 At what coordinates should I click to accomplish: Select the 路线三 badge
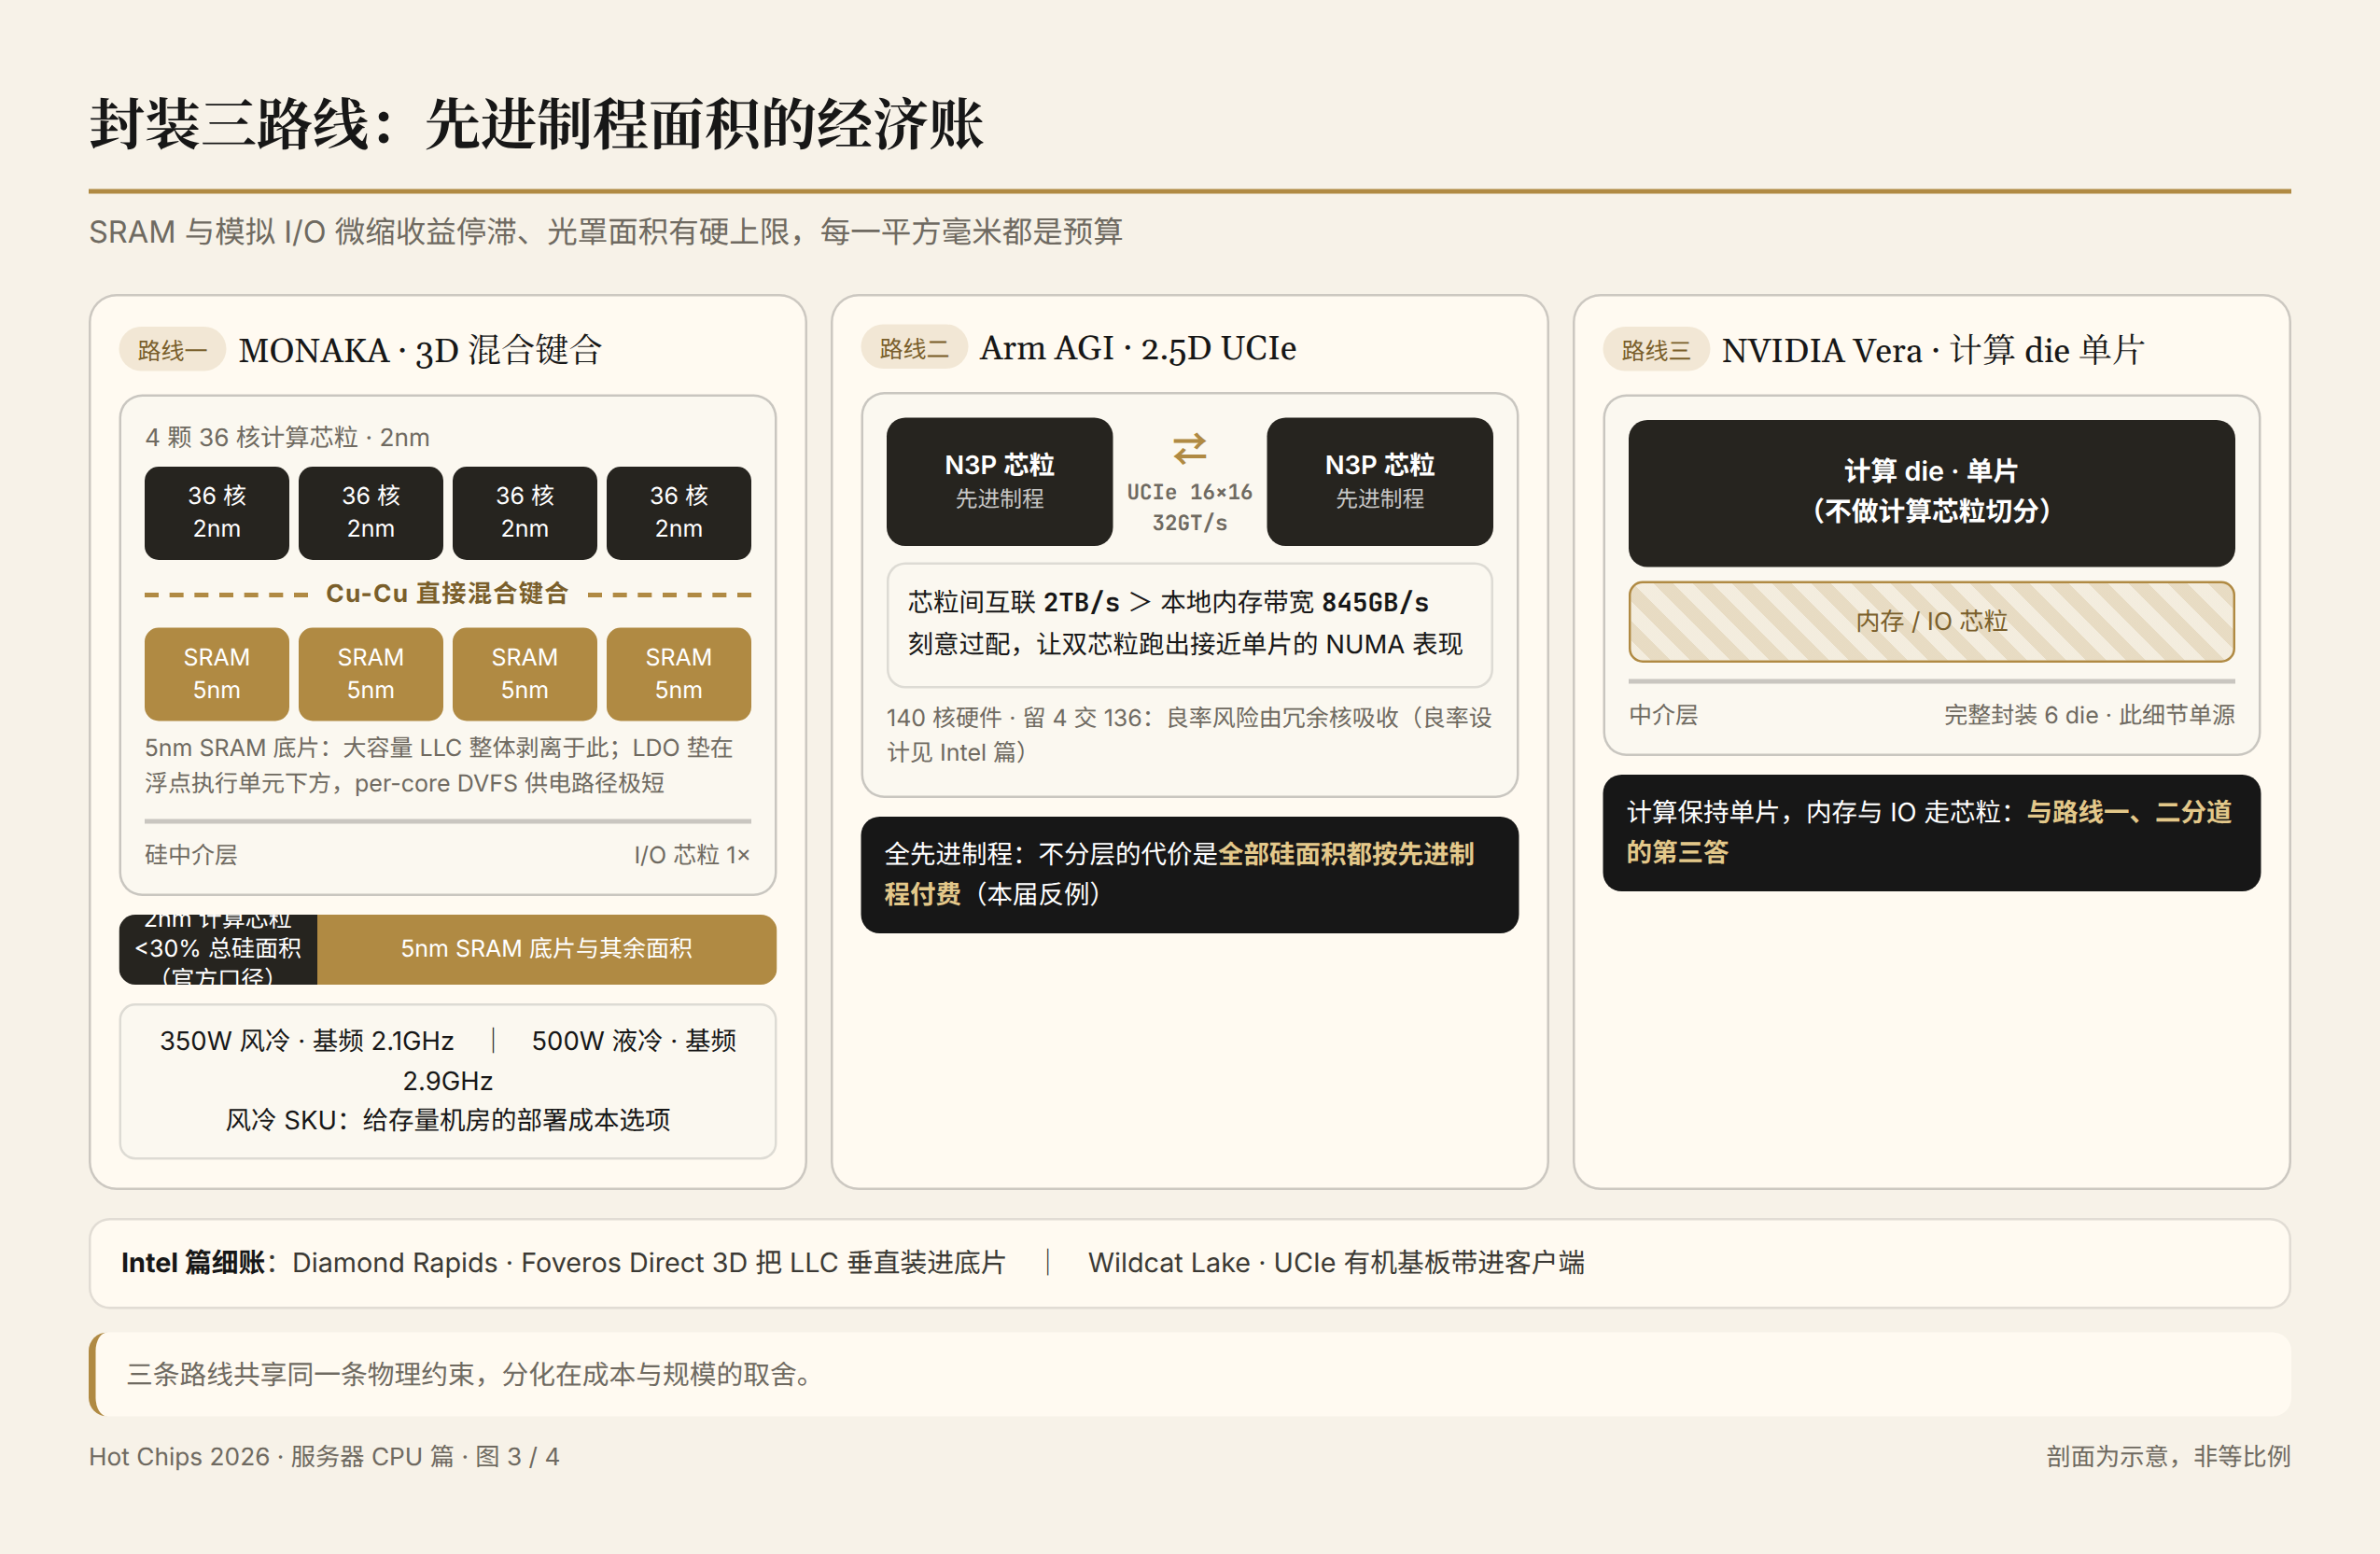[x=1656, y=350]
